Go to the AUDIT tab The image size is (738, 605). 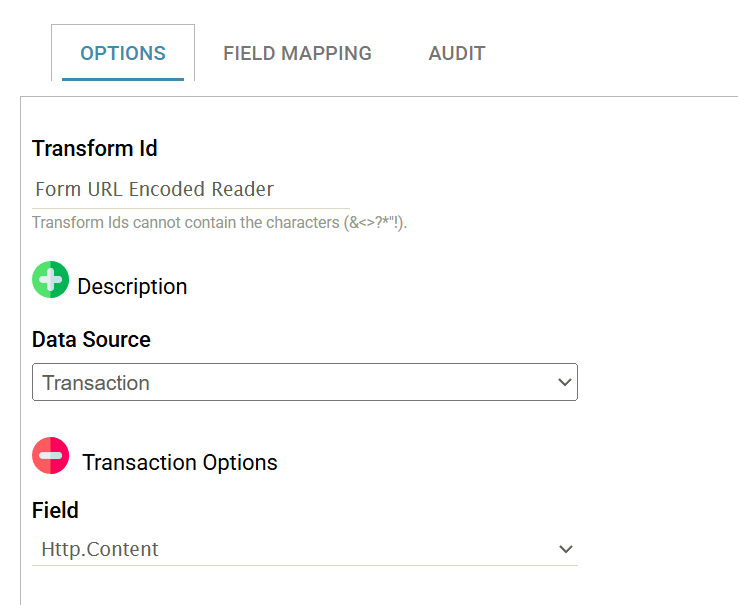coord(457,54)
